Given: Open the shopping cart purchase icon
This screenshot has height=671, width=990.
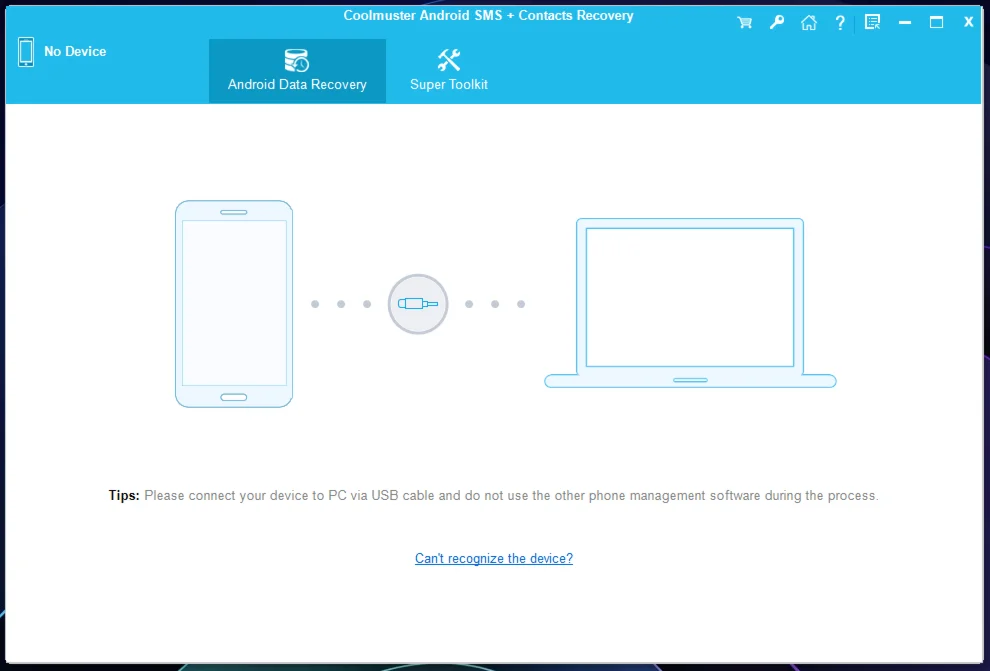Looking at the screenshot, I should coord(744,23).
